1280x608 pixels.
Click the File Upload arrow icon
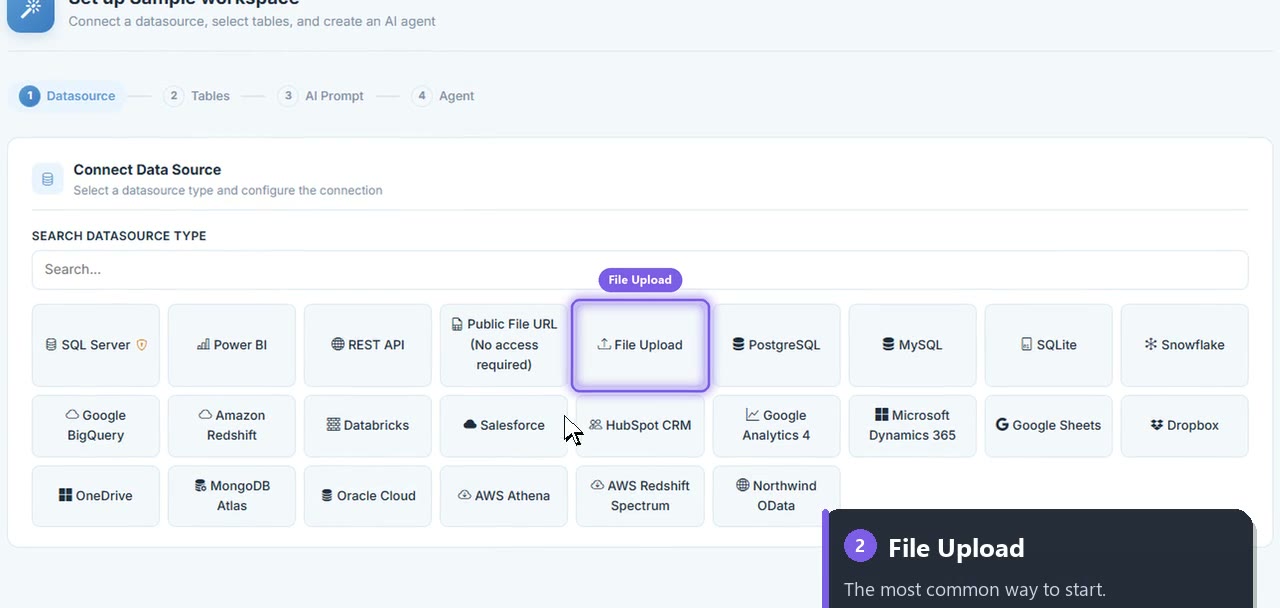604,345
